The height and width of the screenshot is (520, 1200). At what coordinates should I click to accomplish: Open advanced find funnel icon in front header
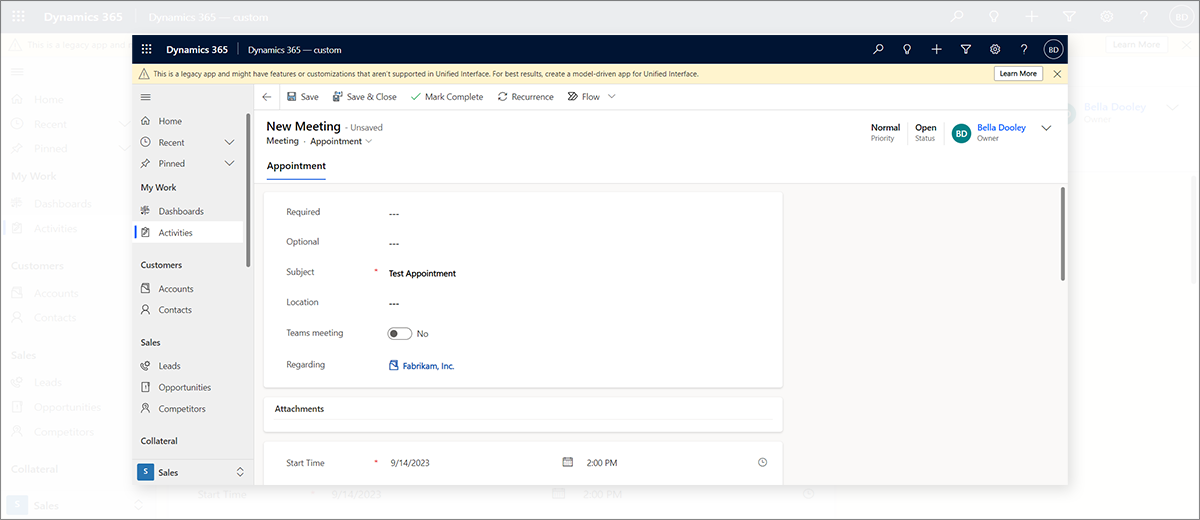click(966, 49)
